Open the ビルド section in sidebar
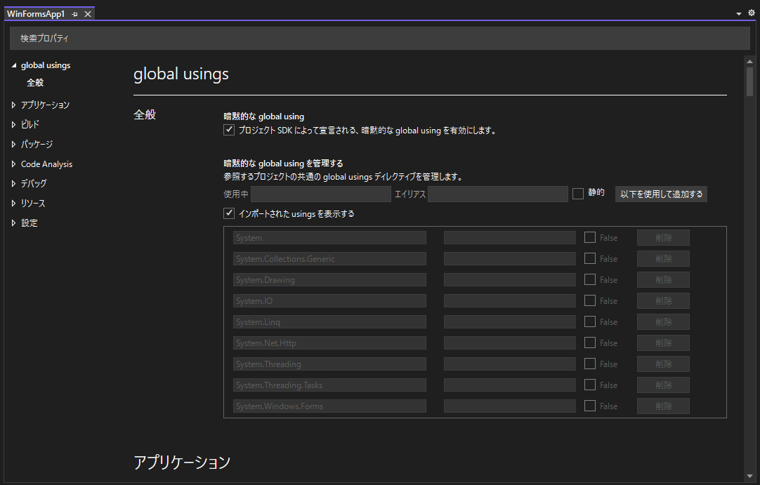760x485 pixels. [x=30, y=125]
